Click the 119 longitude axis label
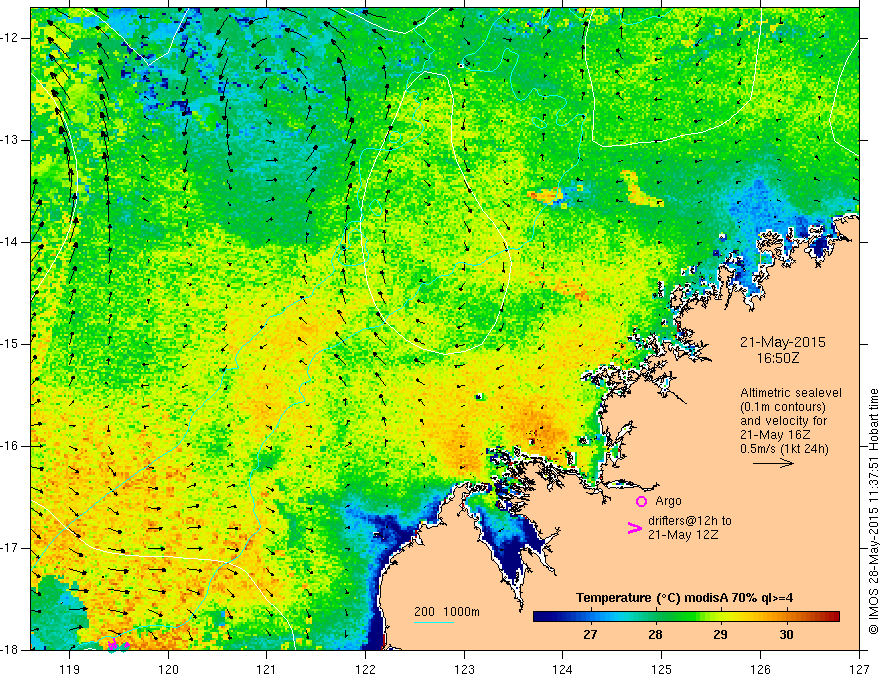The image size is (880, 680). point(70,669)
